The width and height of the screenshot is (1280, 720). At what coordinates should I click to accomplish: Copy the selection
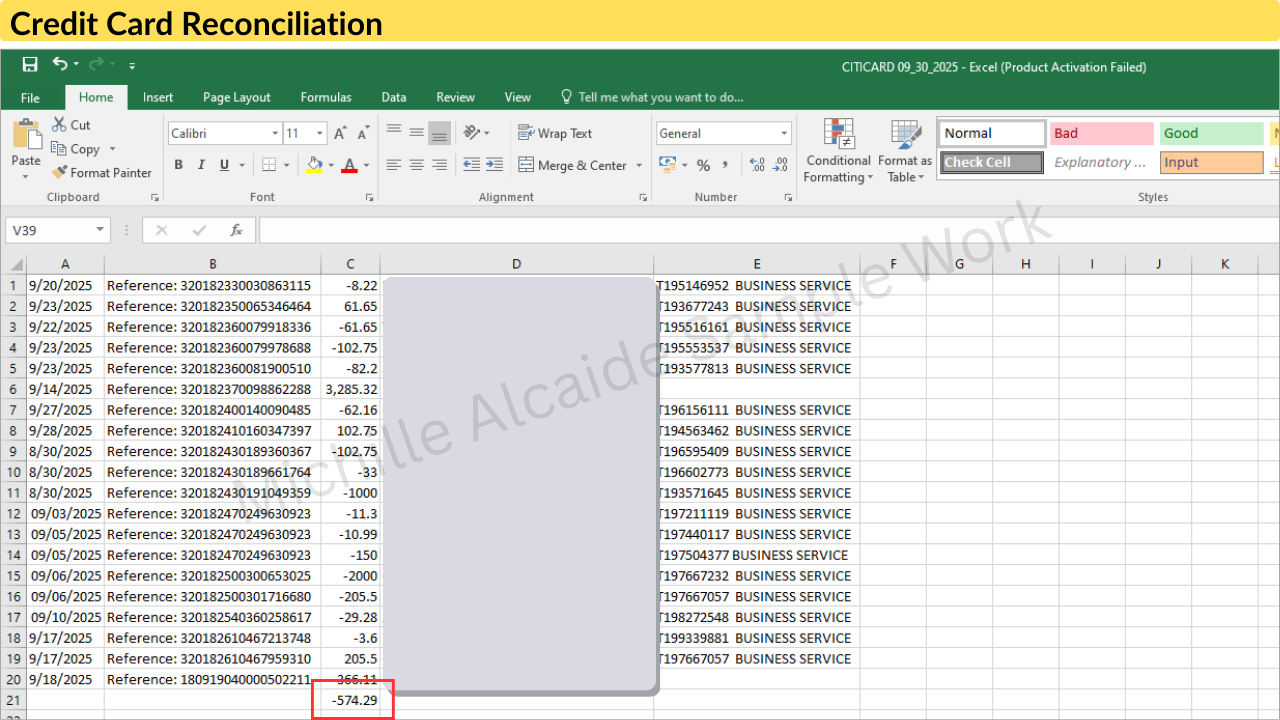click(75, 149)
